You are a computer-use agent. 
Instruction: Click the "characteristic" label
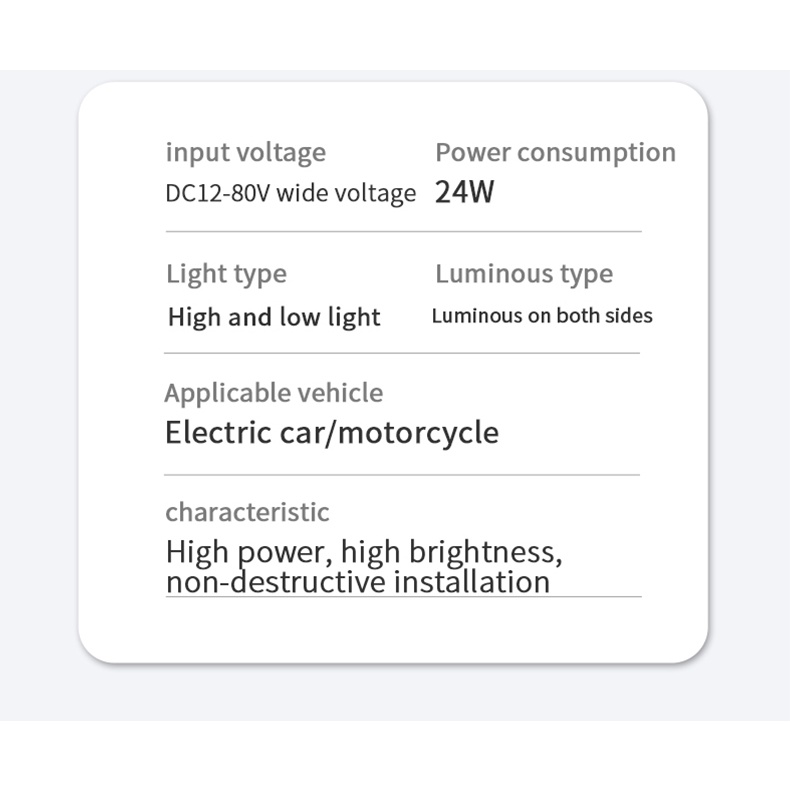[246, 512]
